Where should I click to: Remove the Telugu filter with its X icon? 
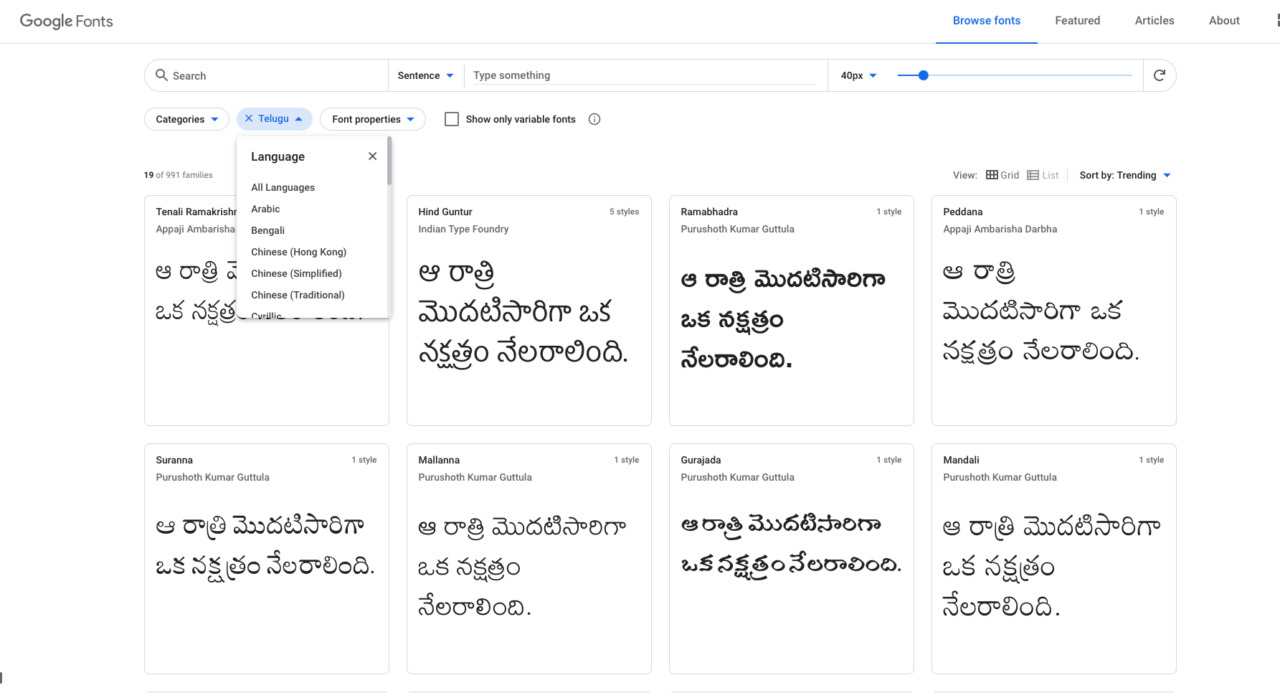point(249,119)
